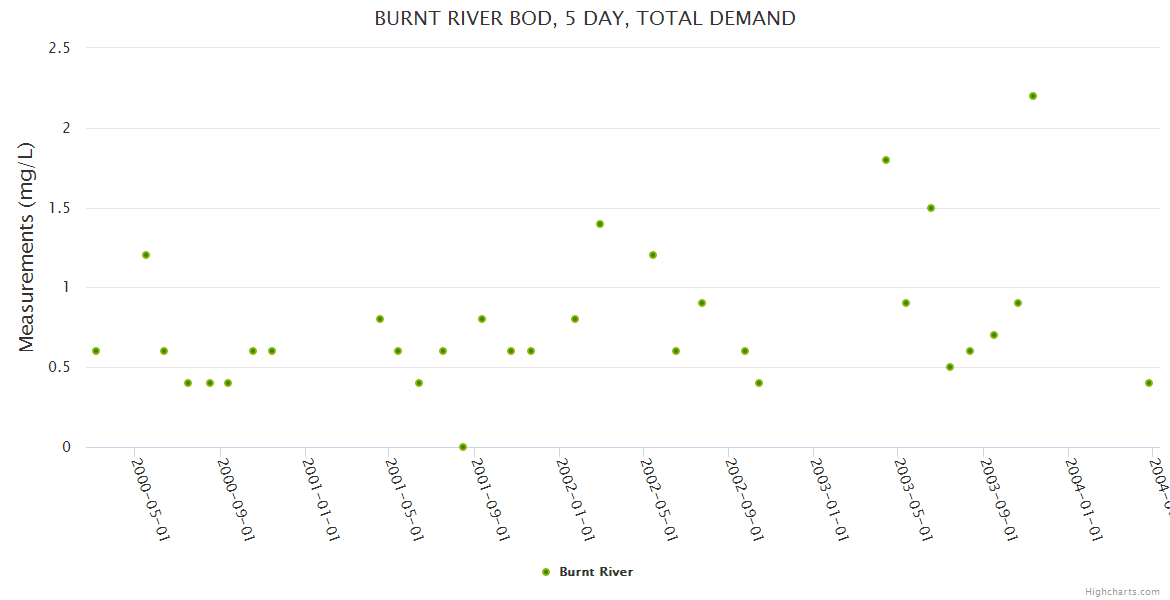Click the 1.2 mg/L point near 2000-05-01
Image resolution: width=1170 pixels, height=600 pixels.
coord(146,255)
